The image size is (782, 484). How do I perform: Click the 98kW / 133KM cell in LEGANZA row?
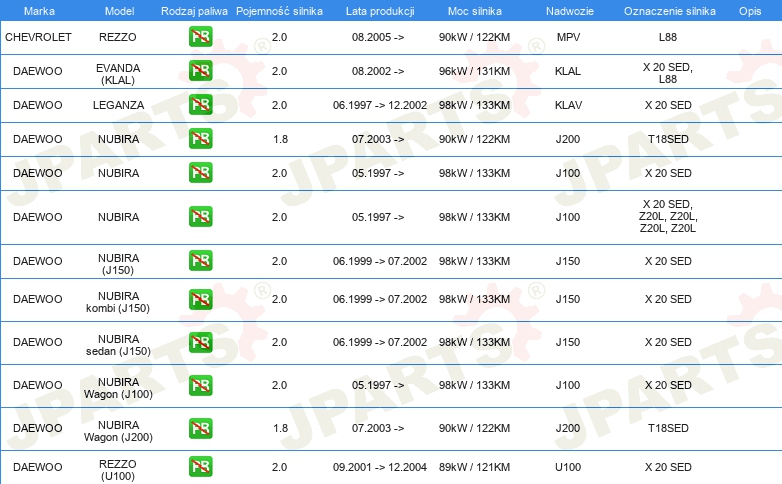point(474,105)
